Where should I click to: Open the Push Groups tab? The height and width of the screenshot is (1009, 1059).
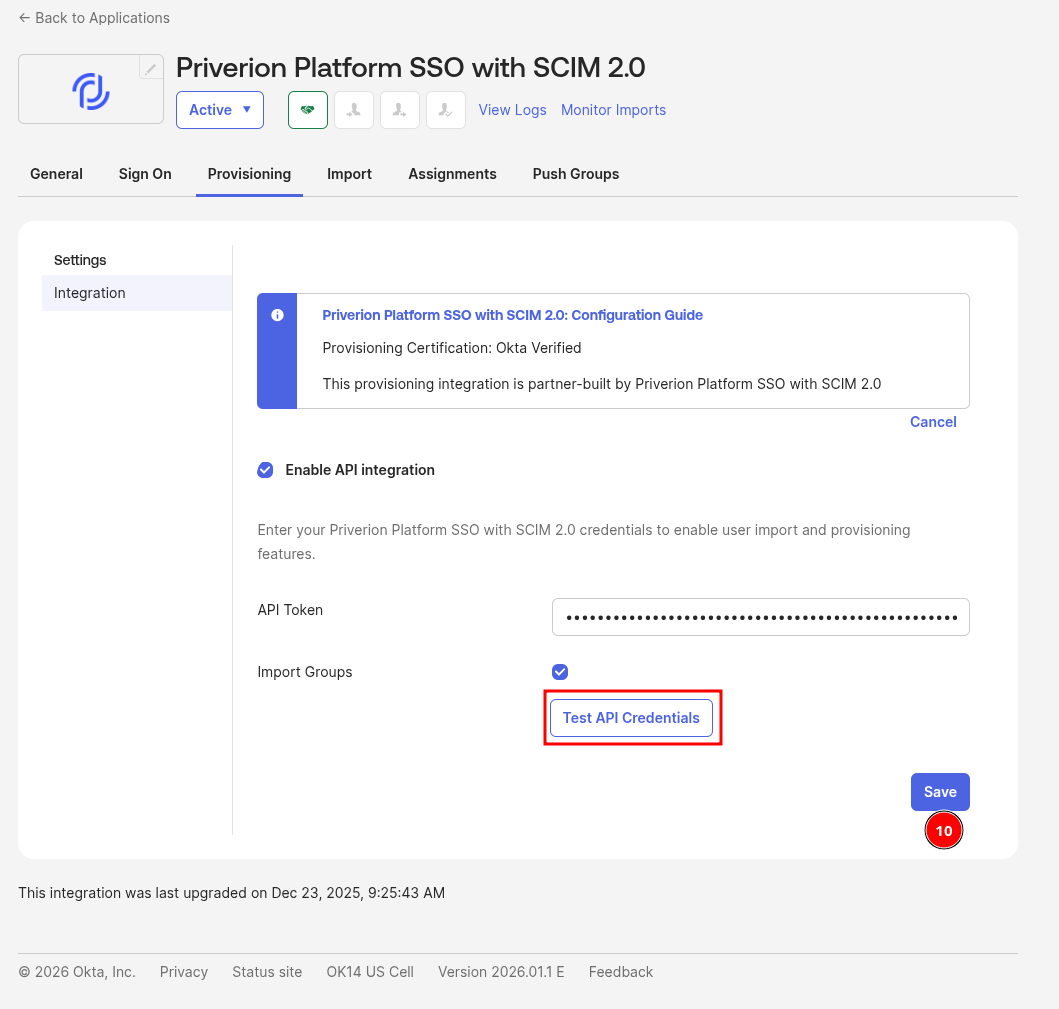576,174
